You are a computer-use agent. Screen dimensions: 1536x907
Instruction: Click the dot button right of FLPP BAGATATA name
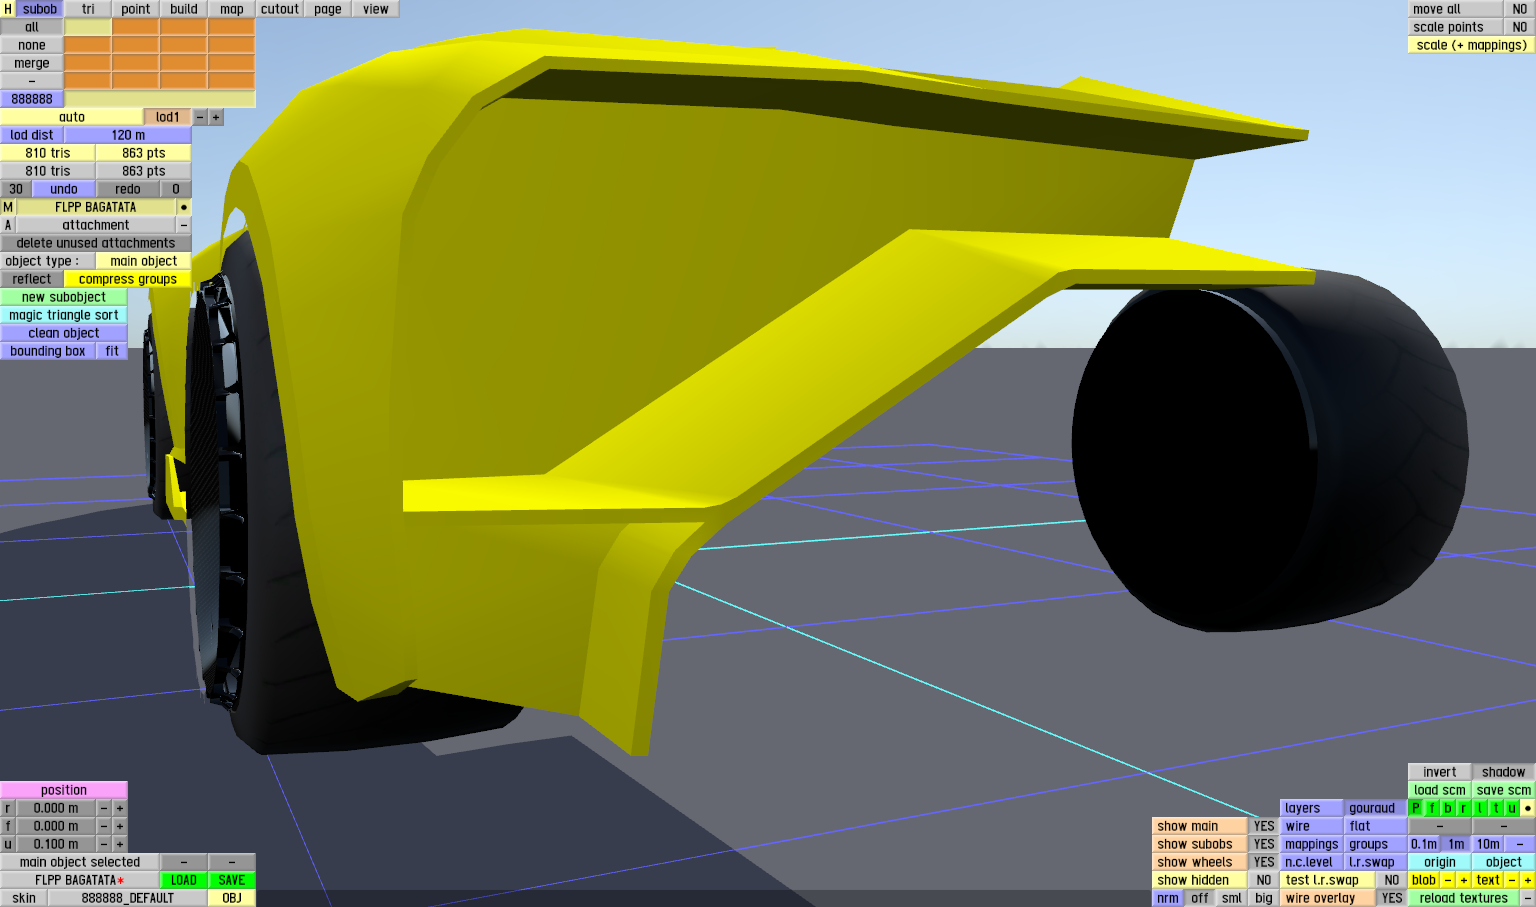coord(184,207)
